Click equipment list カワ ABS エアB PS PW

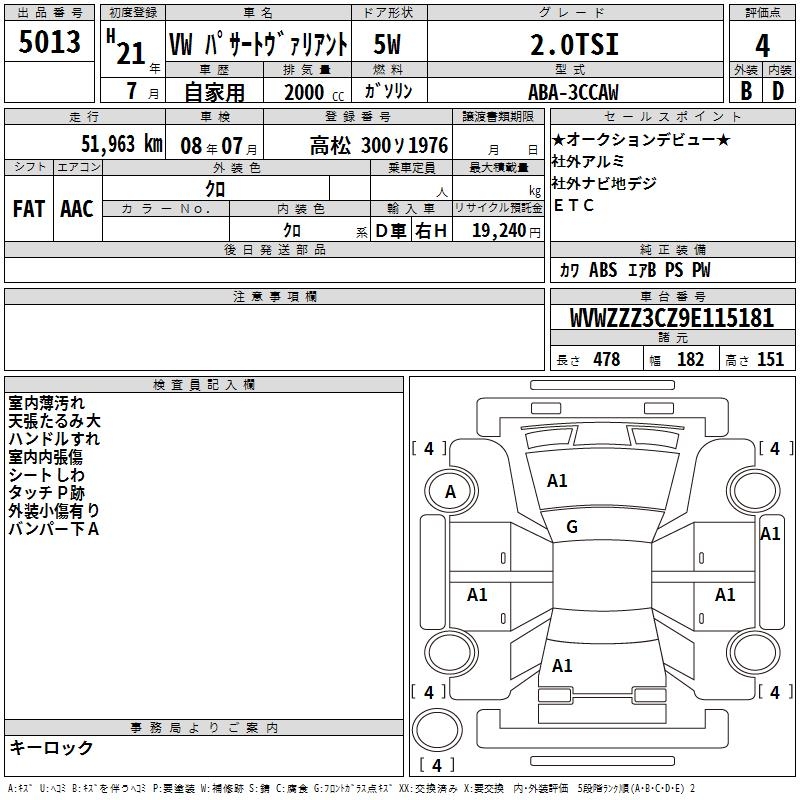tap(635, 270)
